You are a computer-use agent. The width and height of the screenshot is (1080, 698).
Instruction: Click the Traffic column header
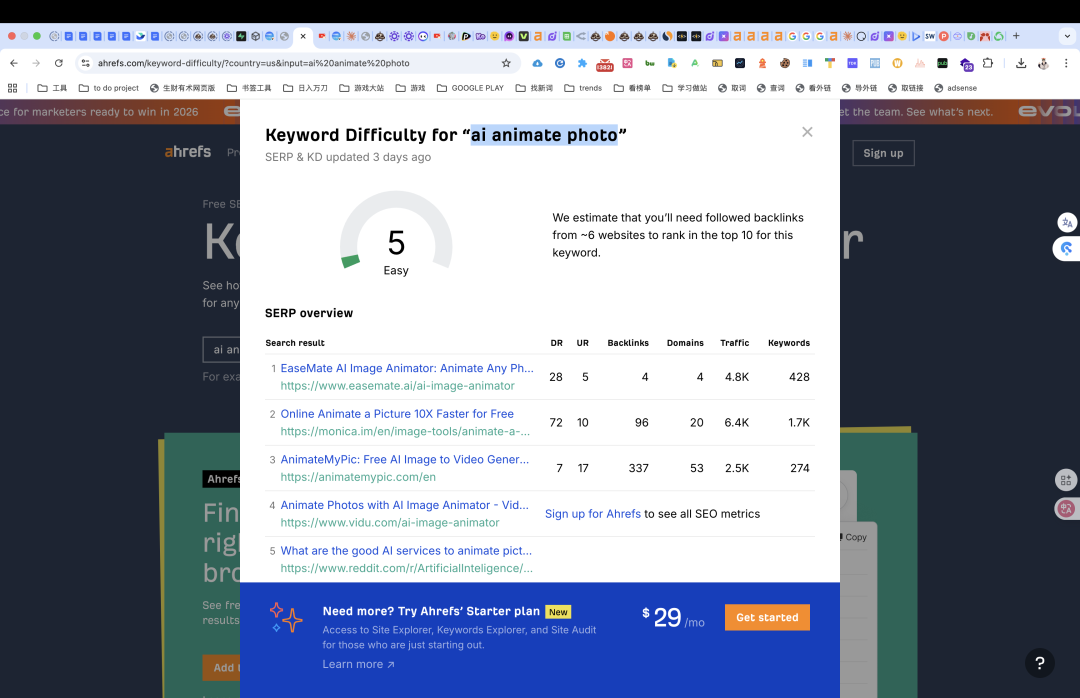[x=734, y=342]
